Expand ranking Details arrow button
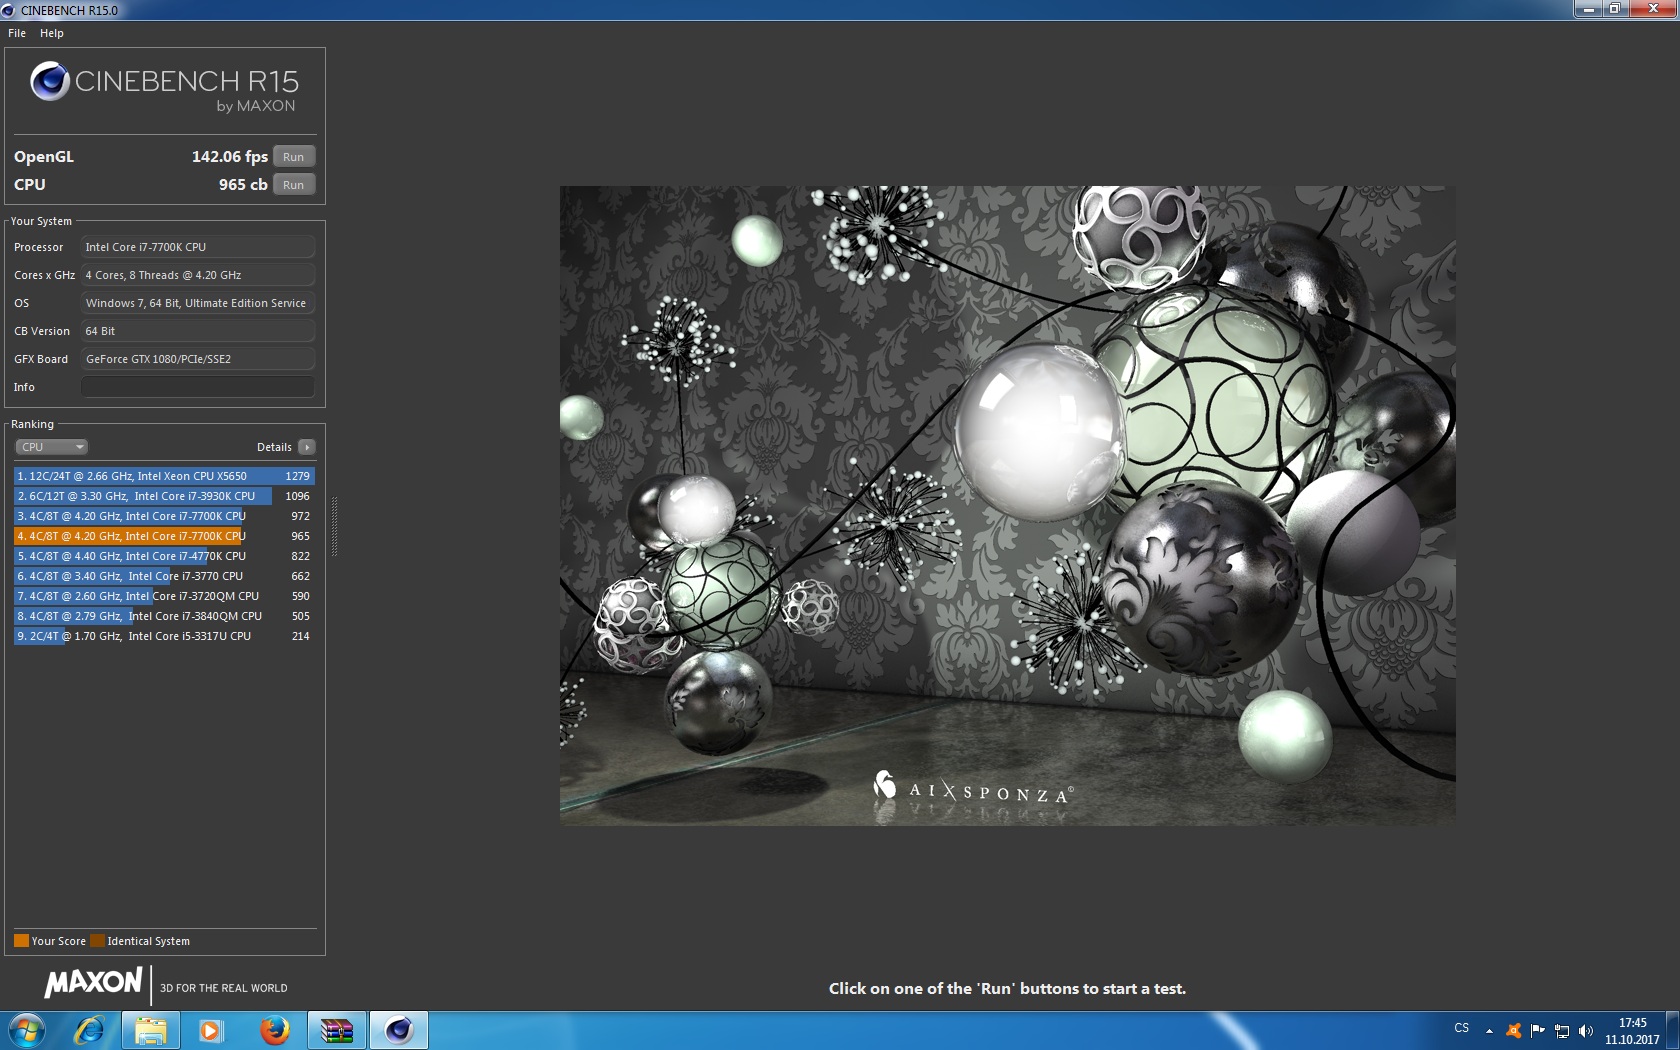This screenshot has height=1050, width=1680. click(307, 447)
